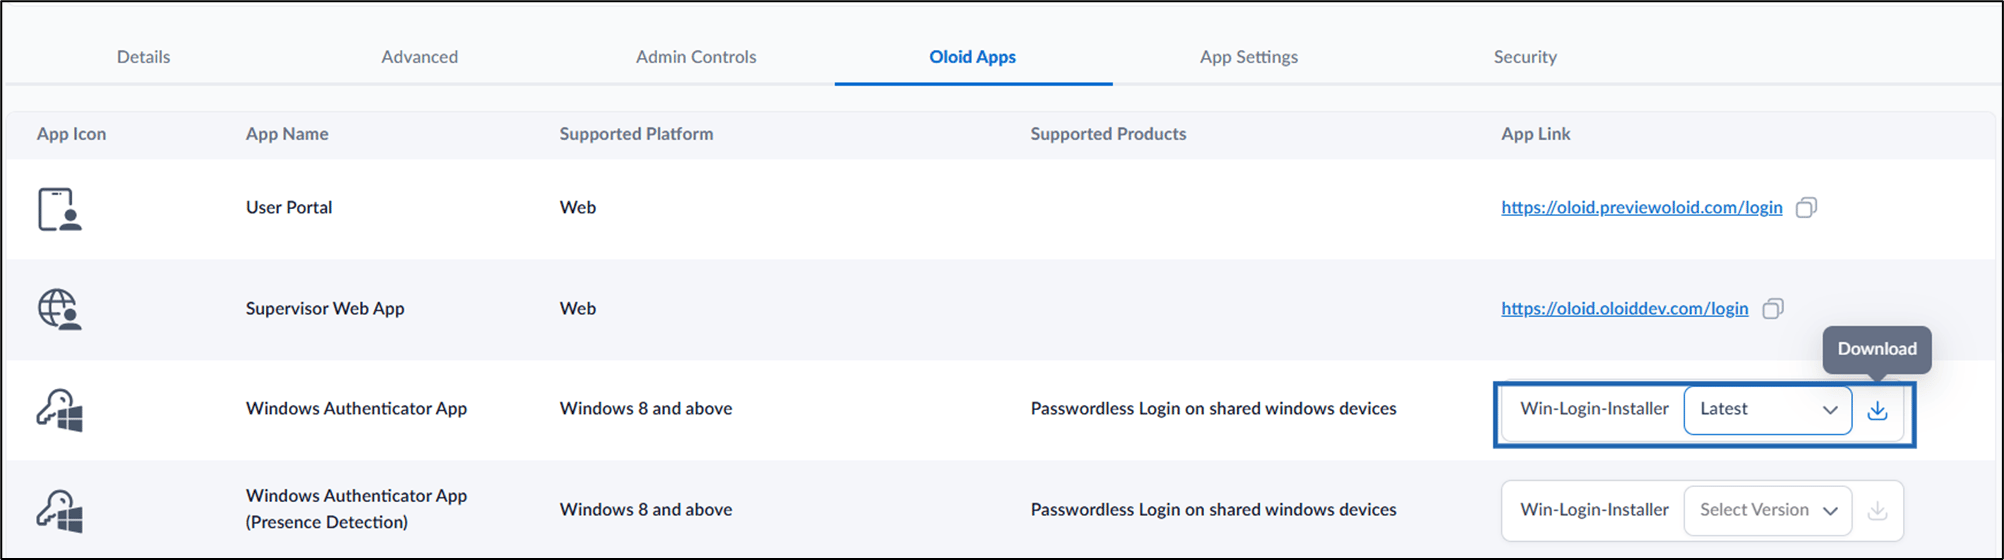Click the Supervisor Web App globe icon
This screenshot has height=560, width=2004.
point(60,309)
